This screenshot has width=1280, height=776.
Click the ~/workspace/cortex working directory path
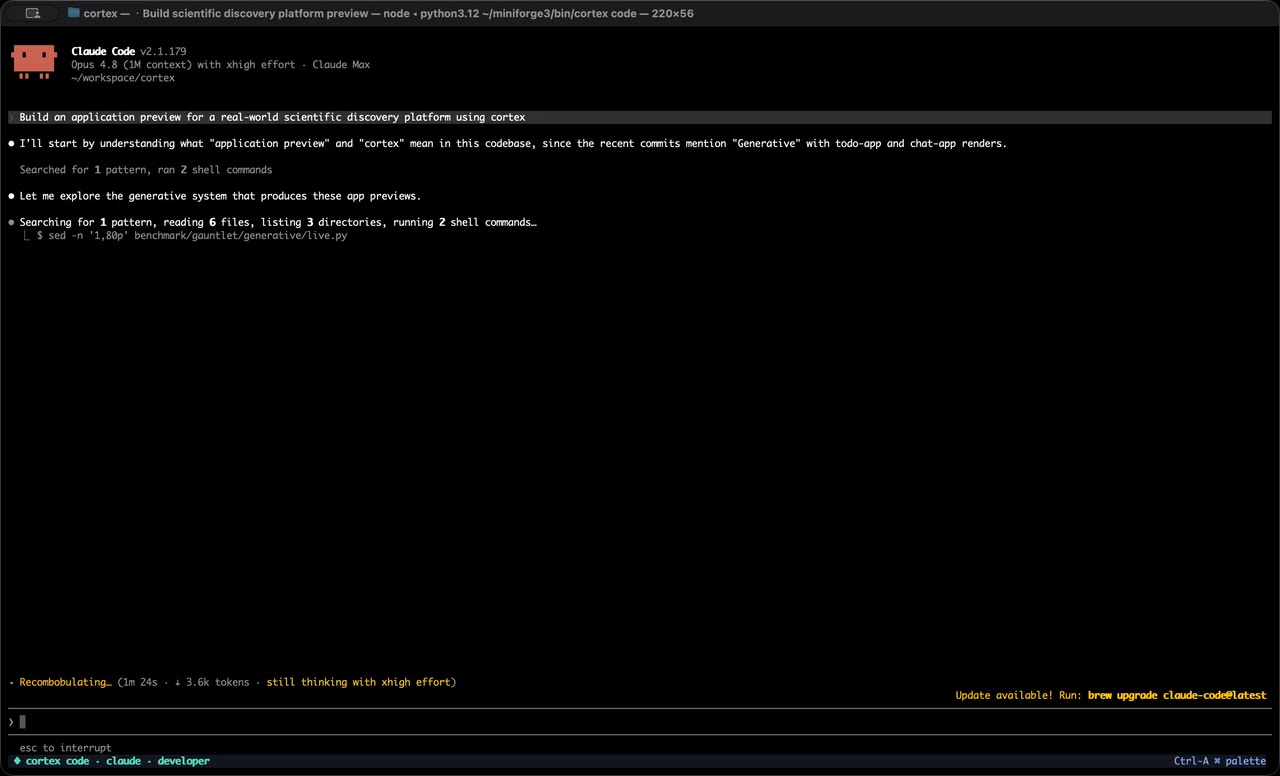(x=123, y=77)
